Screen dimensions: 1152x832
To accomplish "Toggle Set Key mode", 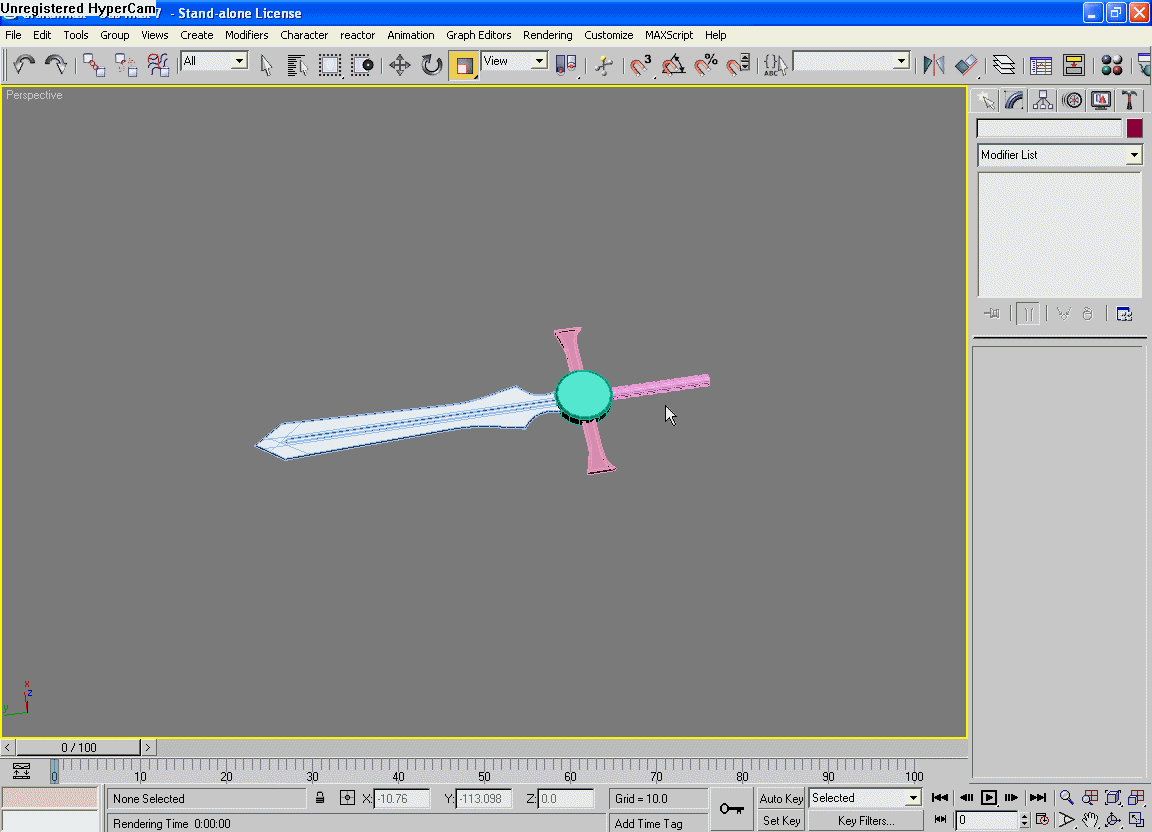I will tap(781, 821).
